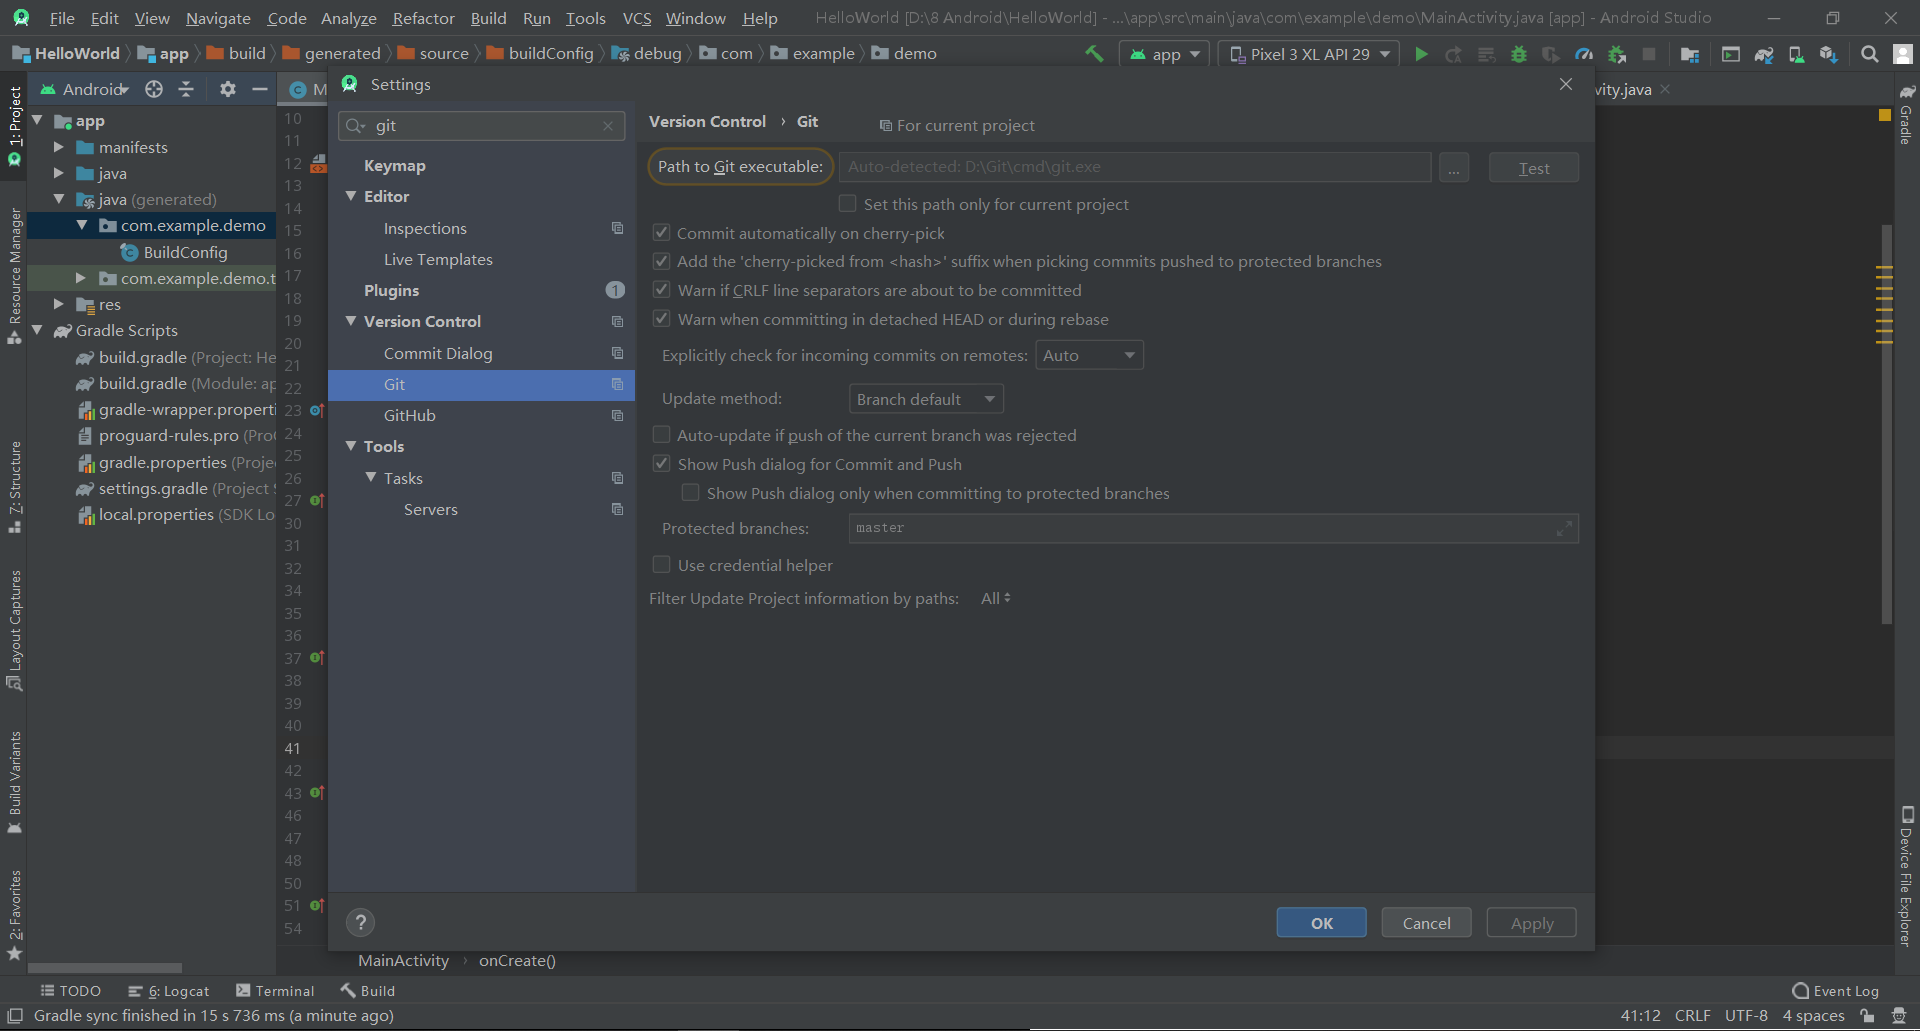This screenshot has width=1920, height=1031.
Task: Click the settings search field containing 'git'
Action: 481,126
